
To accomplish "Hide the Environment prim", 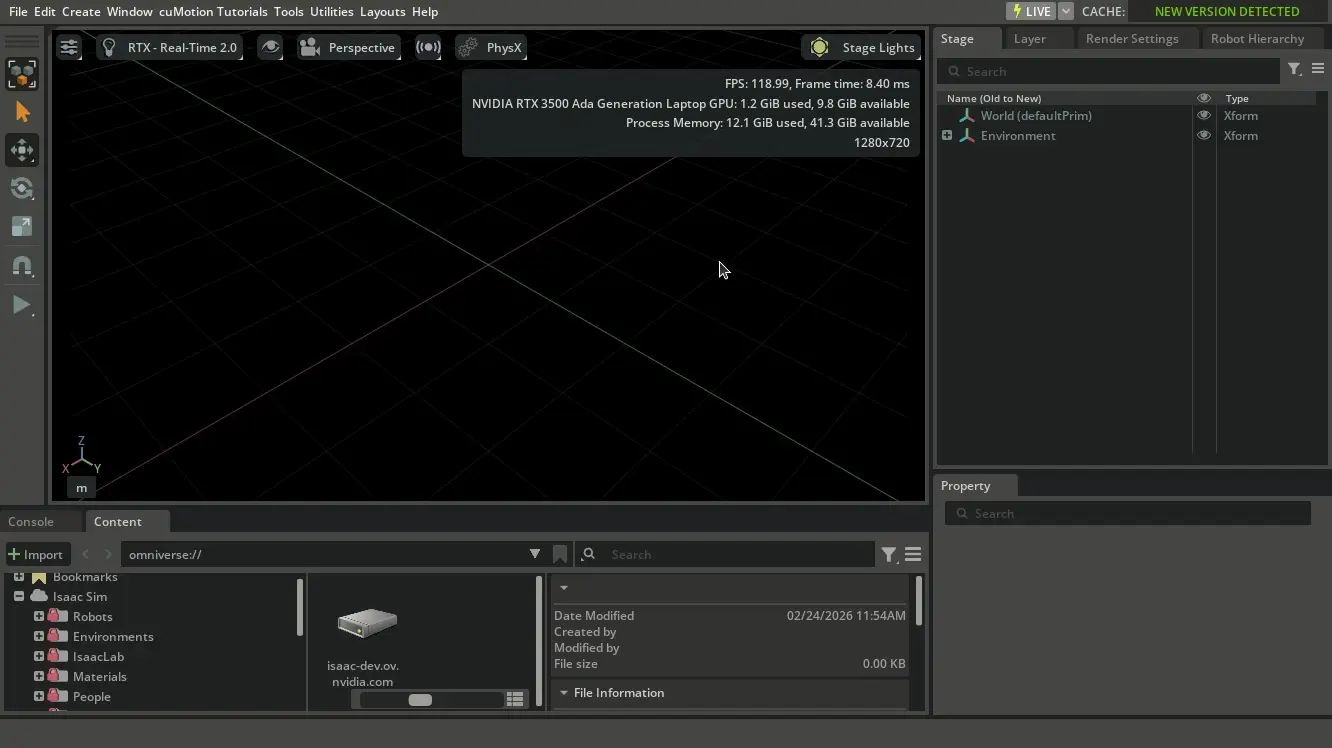I will 1204,136.
